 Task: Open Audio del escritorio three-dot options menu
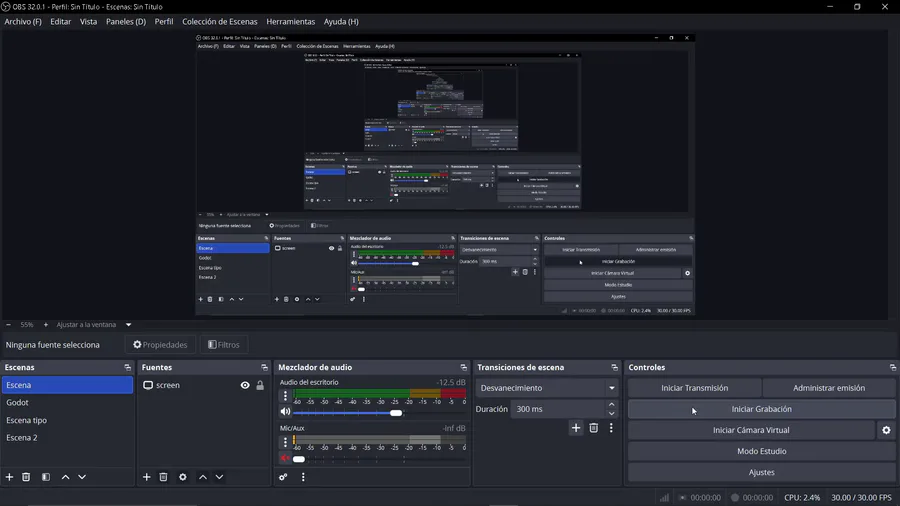pyautogui.click(x=285, y=396)
